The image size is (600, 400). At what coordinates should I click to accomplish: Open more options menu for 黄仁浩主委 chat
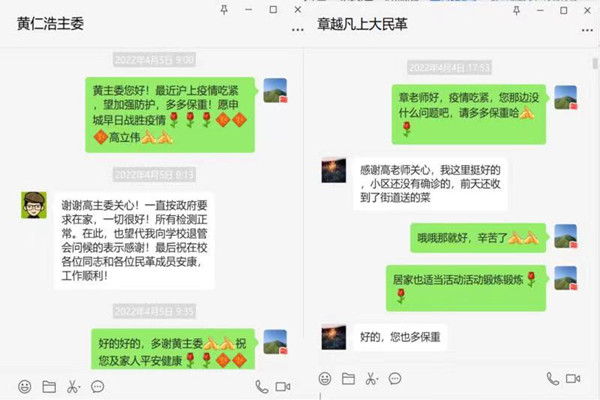click(298, 29)
